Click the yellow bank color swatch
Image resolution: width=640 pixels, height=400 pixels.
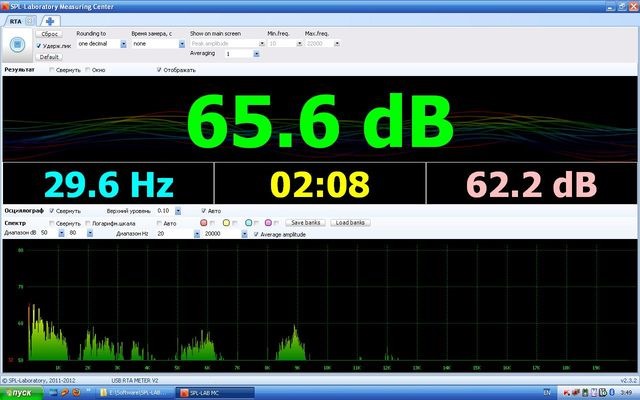pyautogui.click(x=226, y=223)
